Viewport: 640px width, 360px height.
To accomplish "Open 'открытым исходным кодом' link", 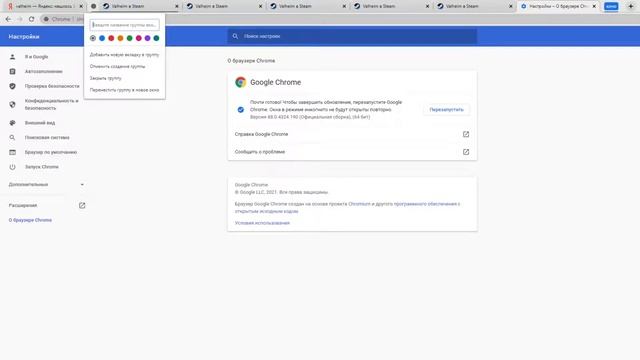I will pos(267,211).
